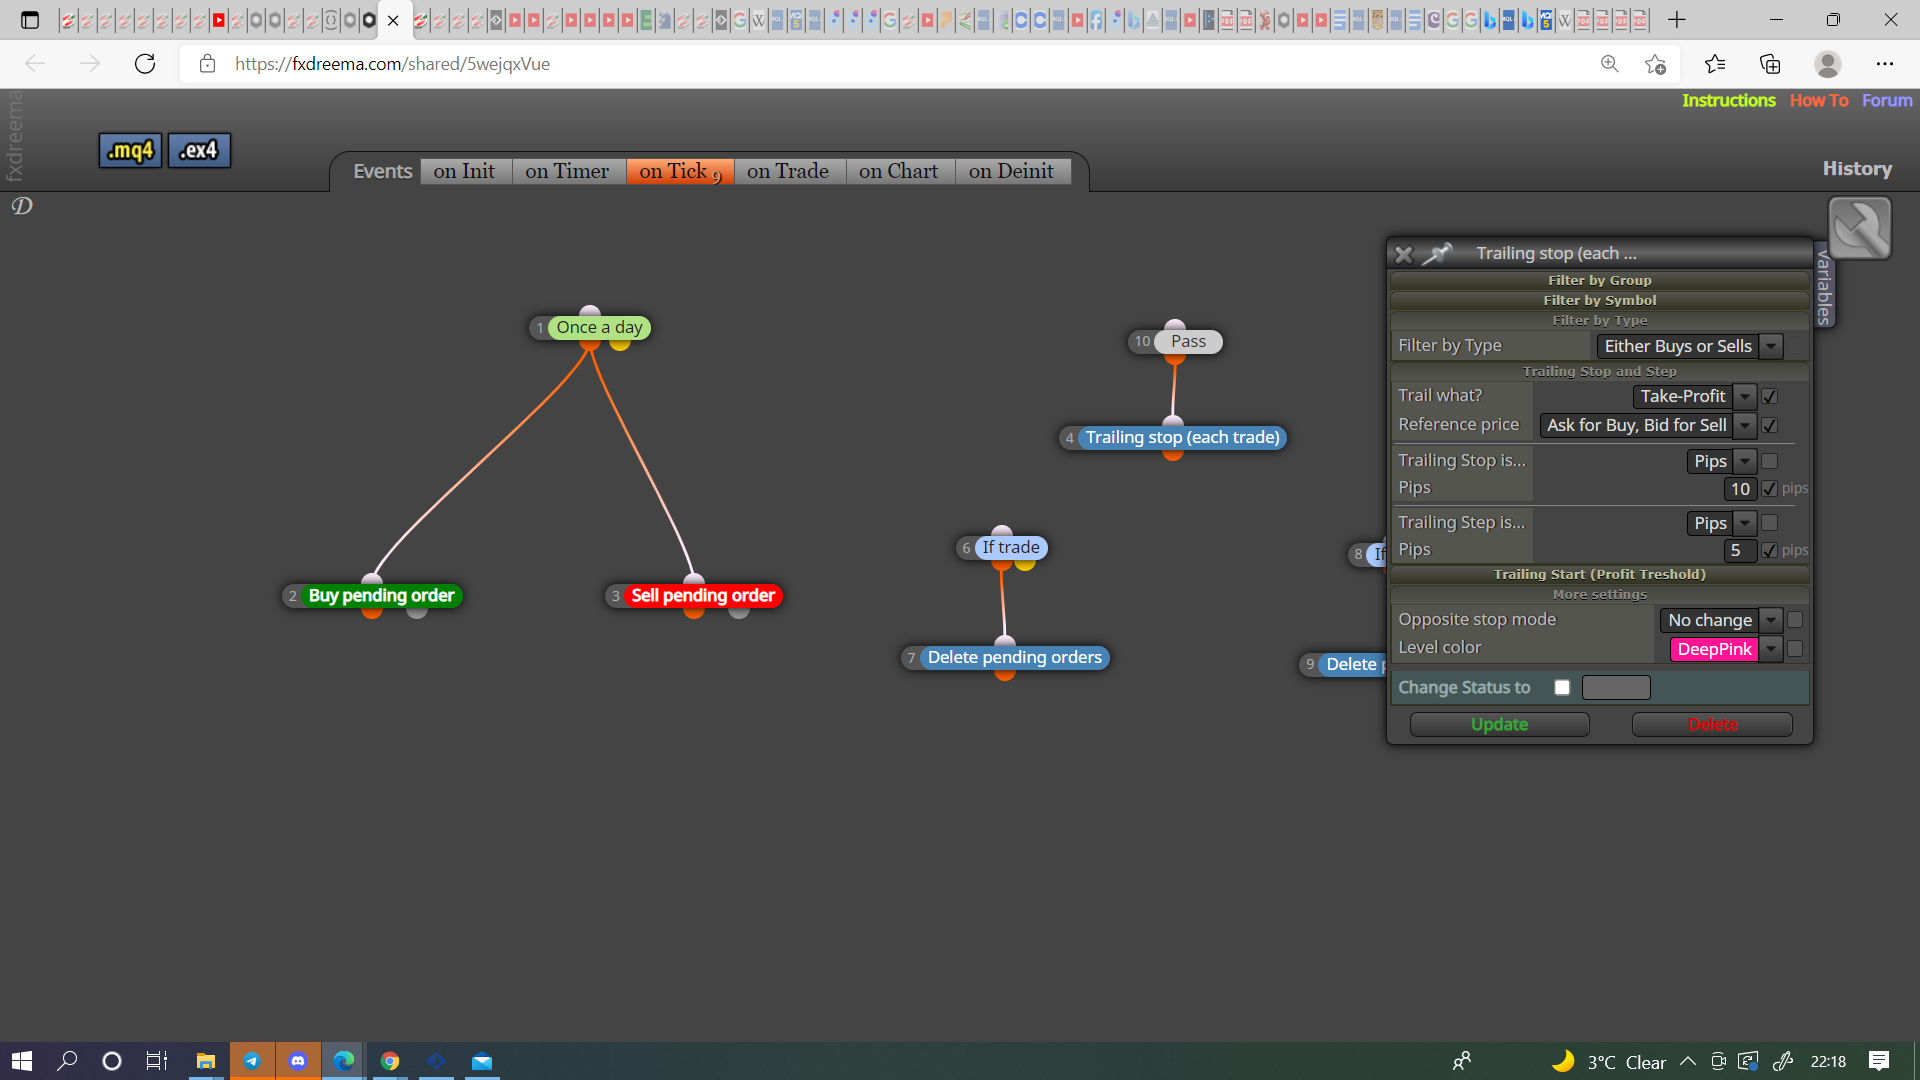Open Trailing Step is... Pips dropdown
Screen dimensions: 1920x1080
pyautogui.click(x=1721, y=523)
